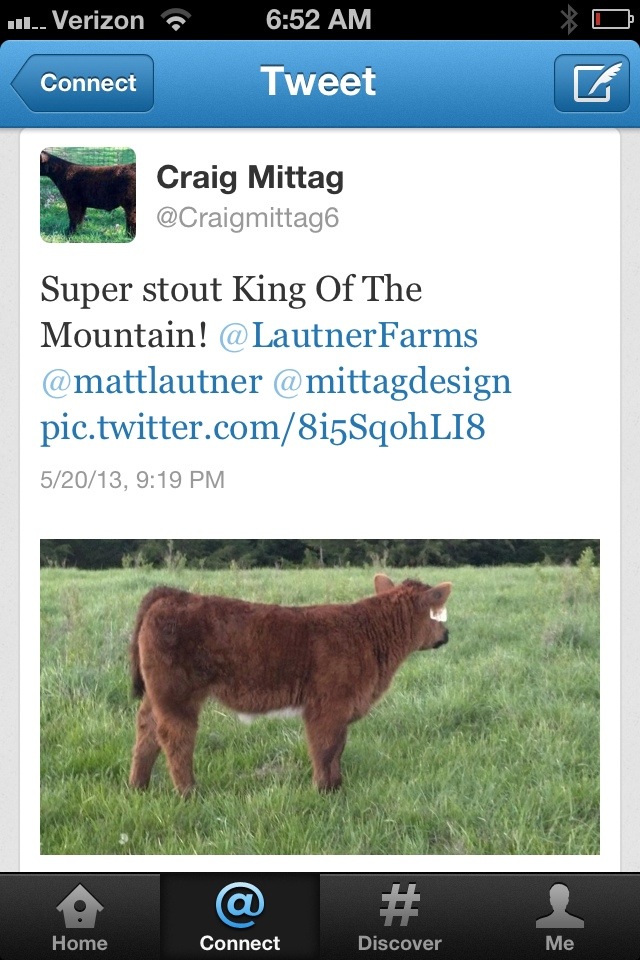Tap the cellular signal bars
This screenshot has height=960, width=640.
pos(24,20)
